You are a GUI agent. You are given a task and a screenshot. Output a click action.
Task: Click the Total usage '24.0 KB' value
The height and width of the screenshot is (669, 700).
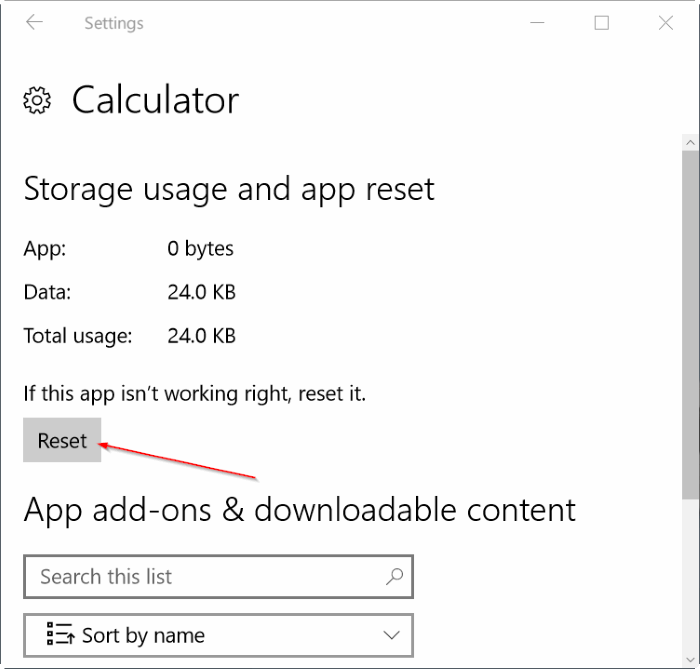(x=201, y=336)
